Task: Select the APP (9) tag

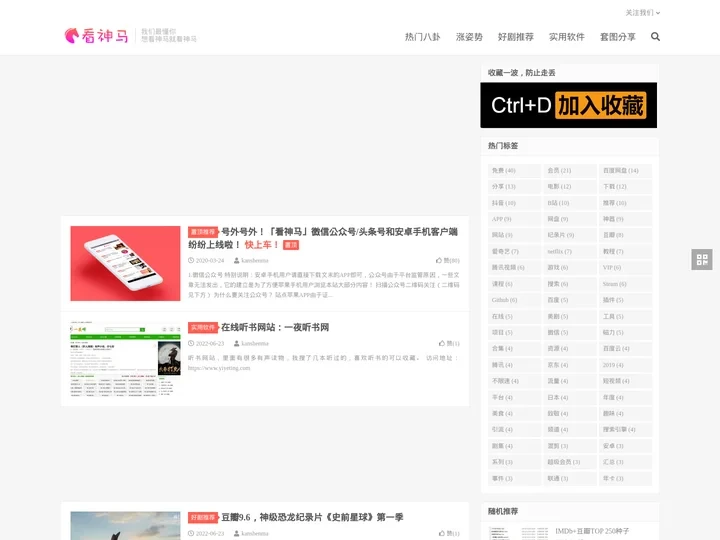Action: coord(514,219)
